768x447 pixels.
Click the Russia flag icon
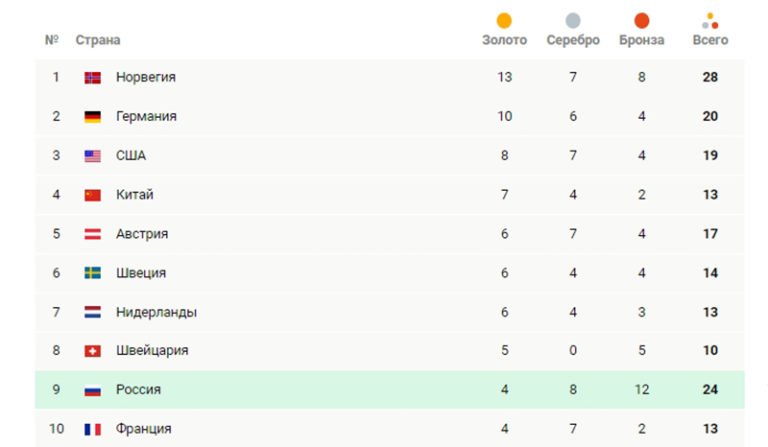pyautogui.click(x=93, y=390)
